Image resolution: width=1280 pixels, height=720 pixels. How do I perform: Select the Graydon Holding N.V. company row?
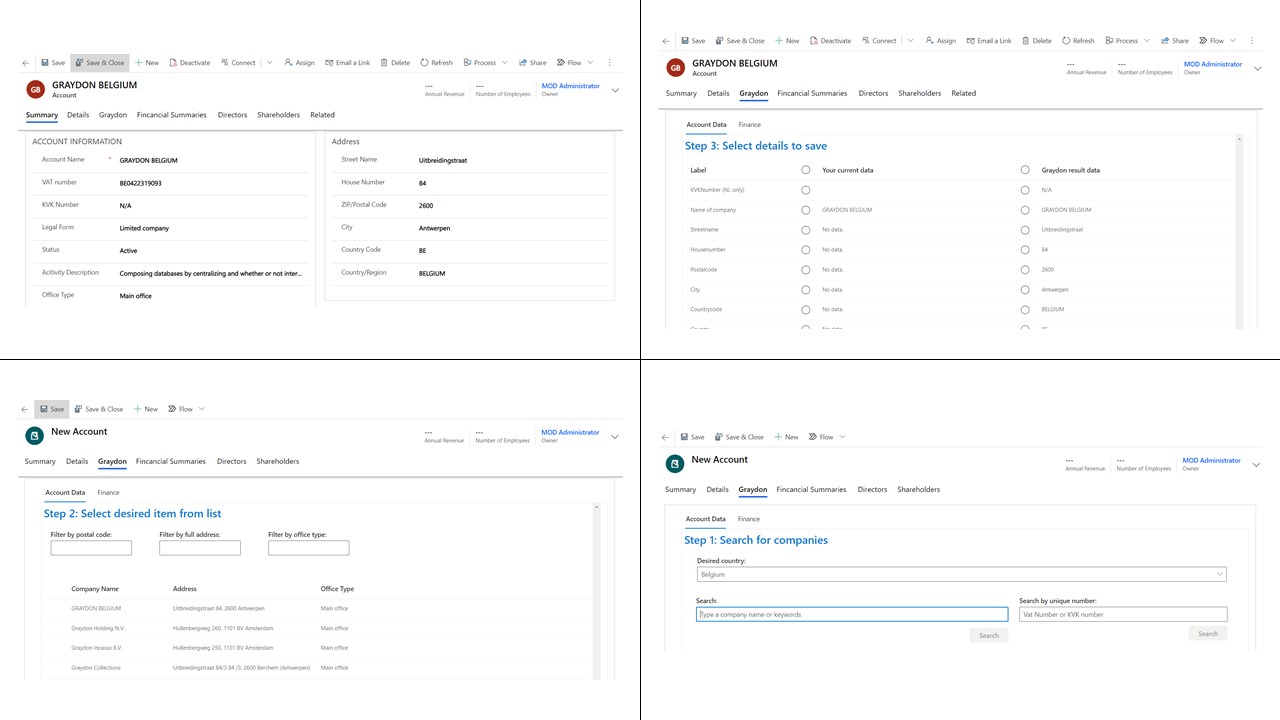316,628
